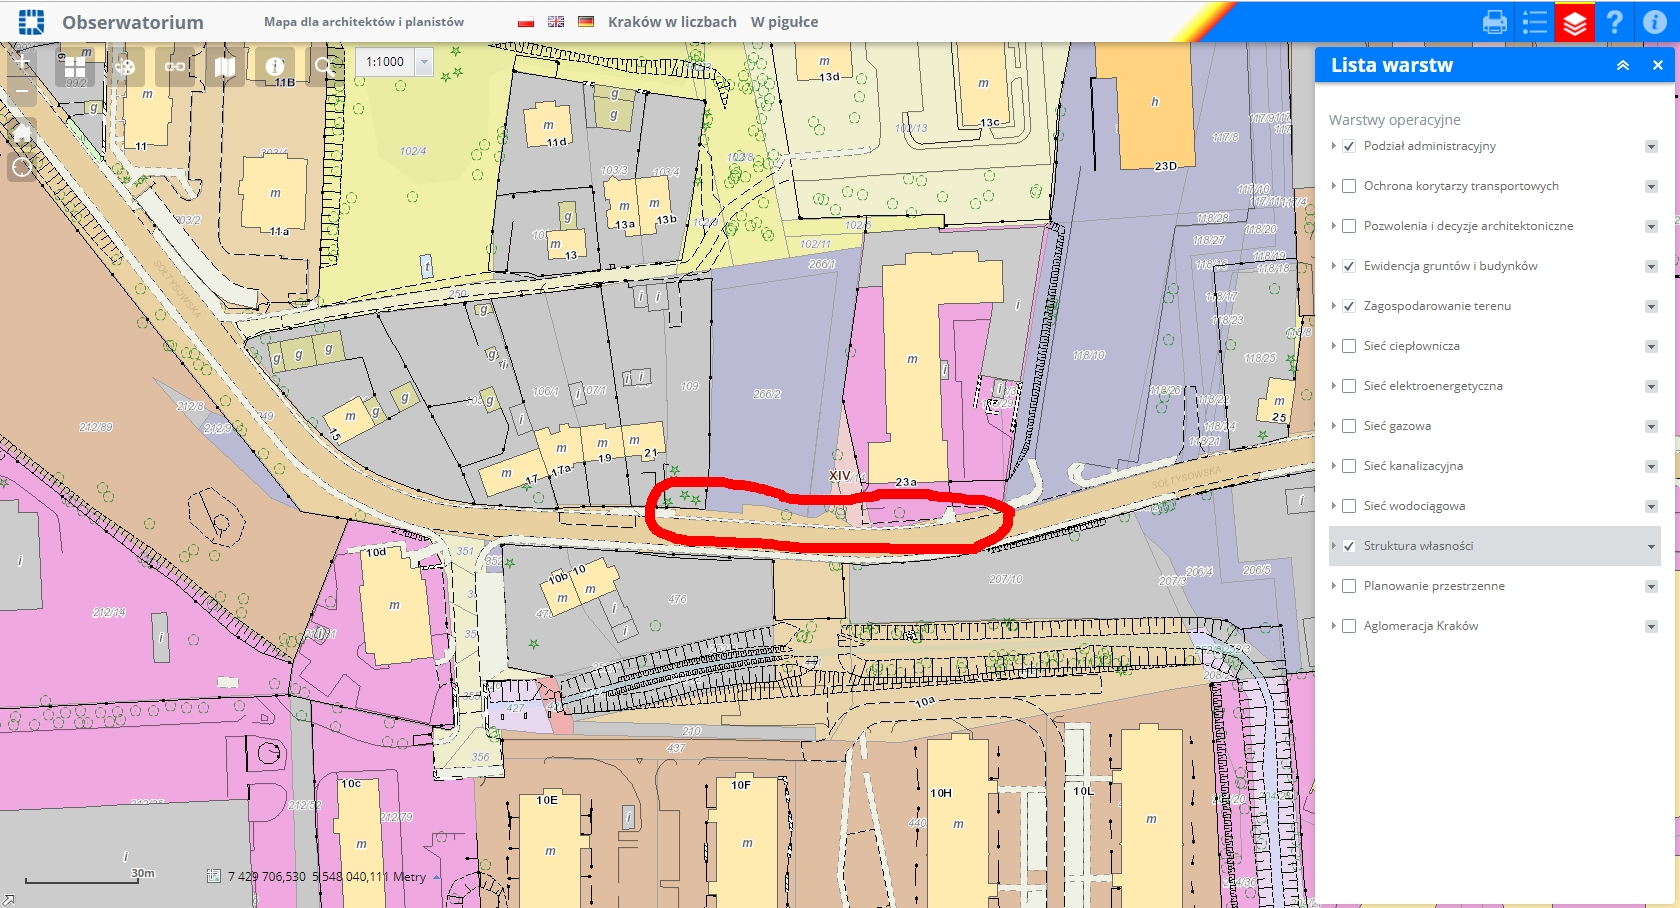Toggle the red layers stack icon
This screenshot has width=1680, height=908.
pos(1575,22)
